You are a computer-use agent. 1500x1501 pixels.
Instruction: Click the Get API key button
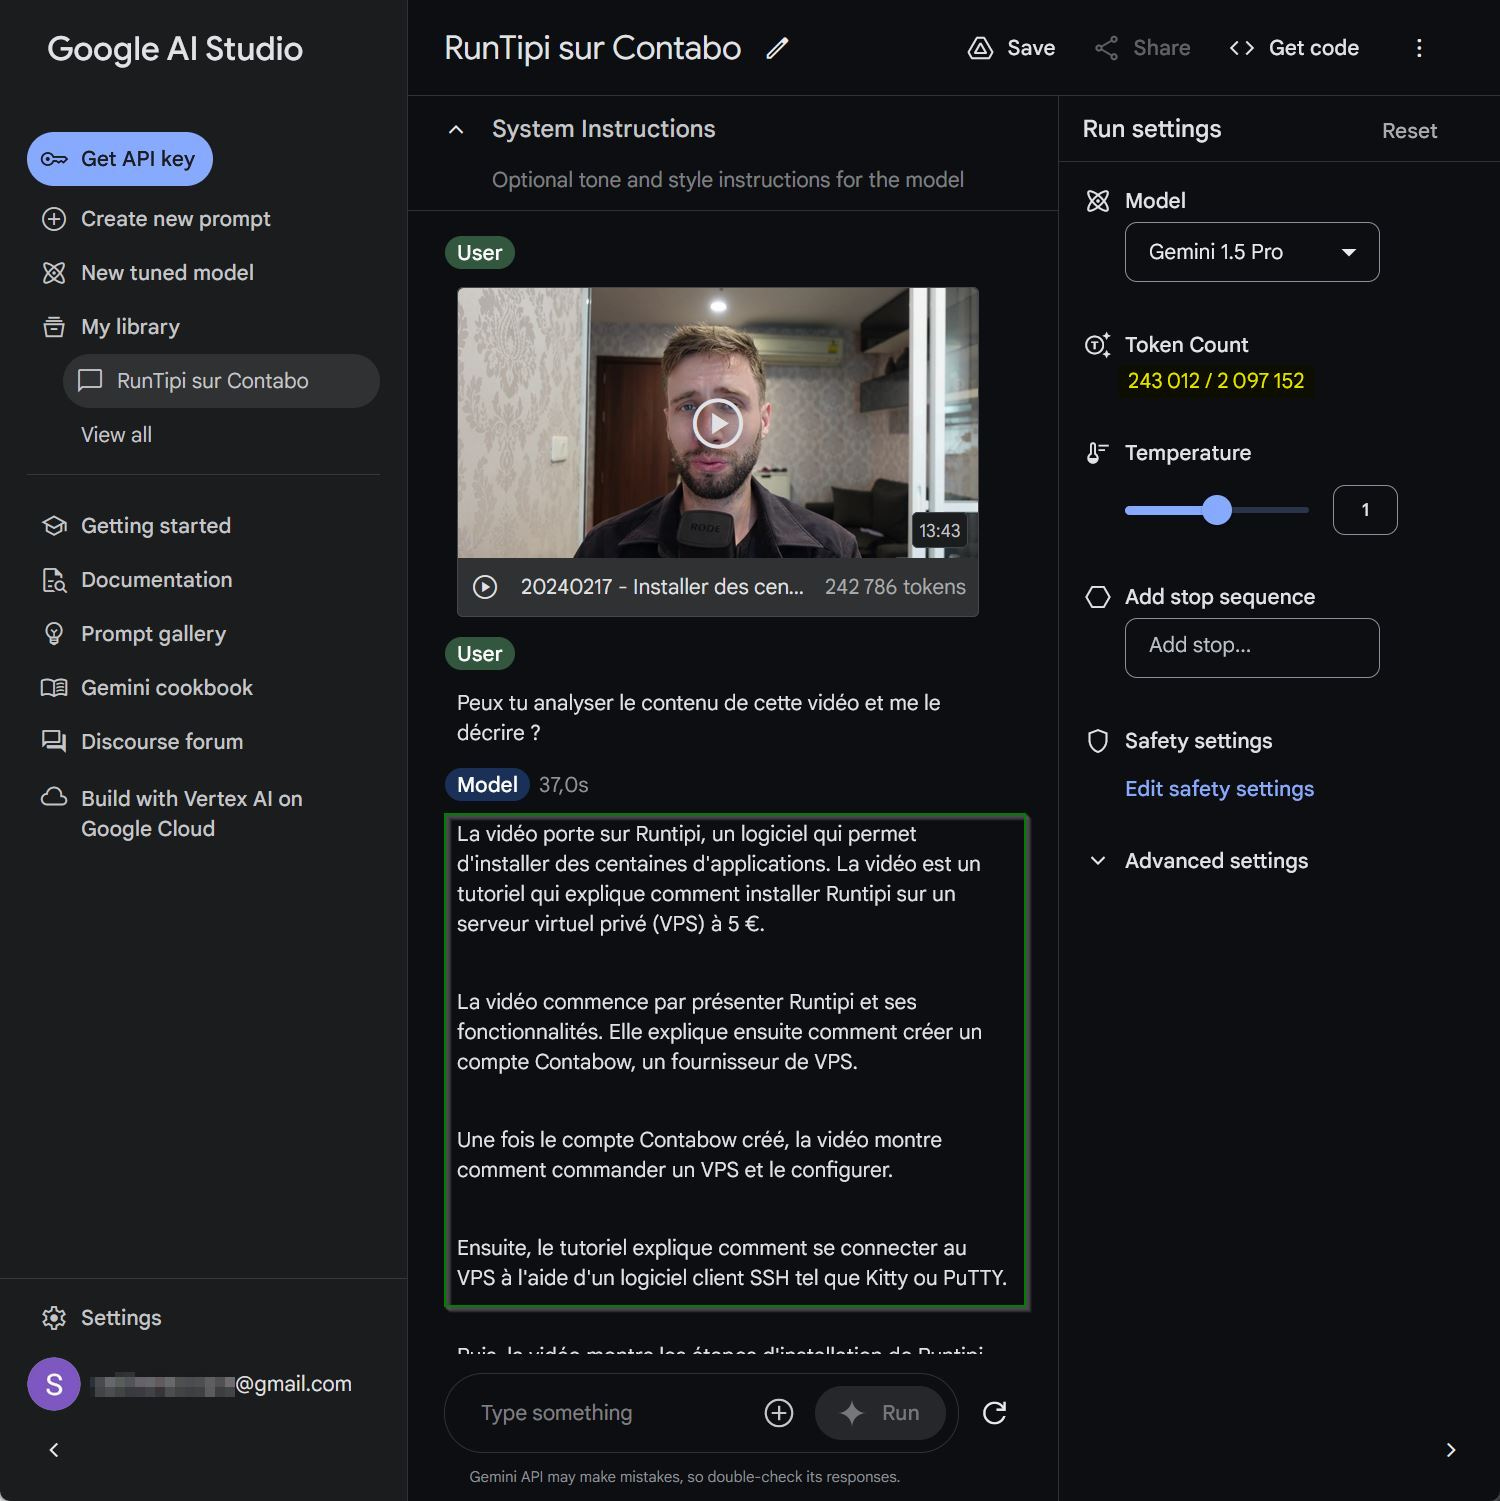pos(120,159)
